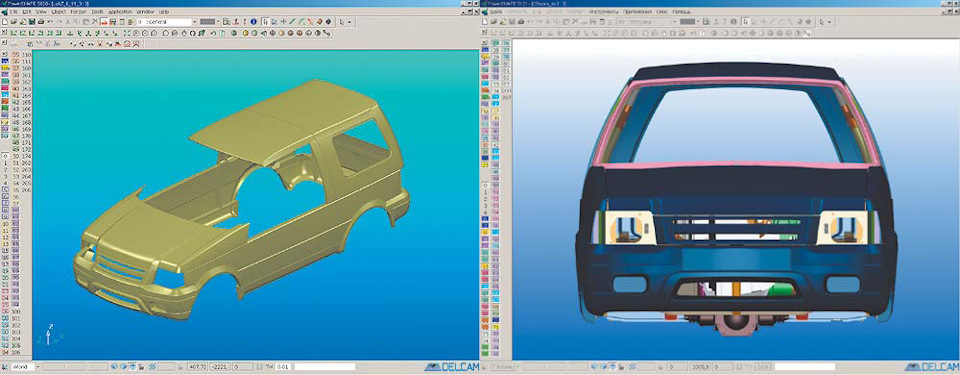Delete selection using the X toolbar icon
Screen dimensions: 960x375
point(95,21)
